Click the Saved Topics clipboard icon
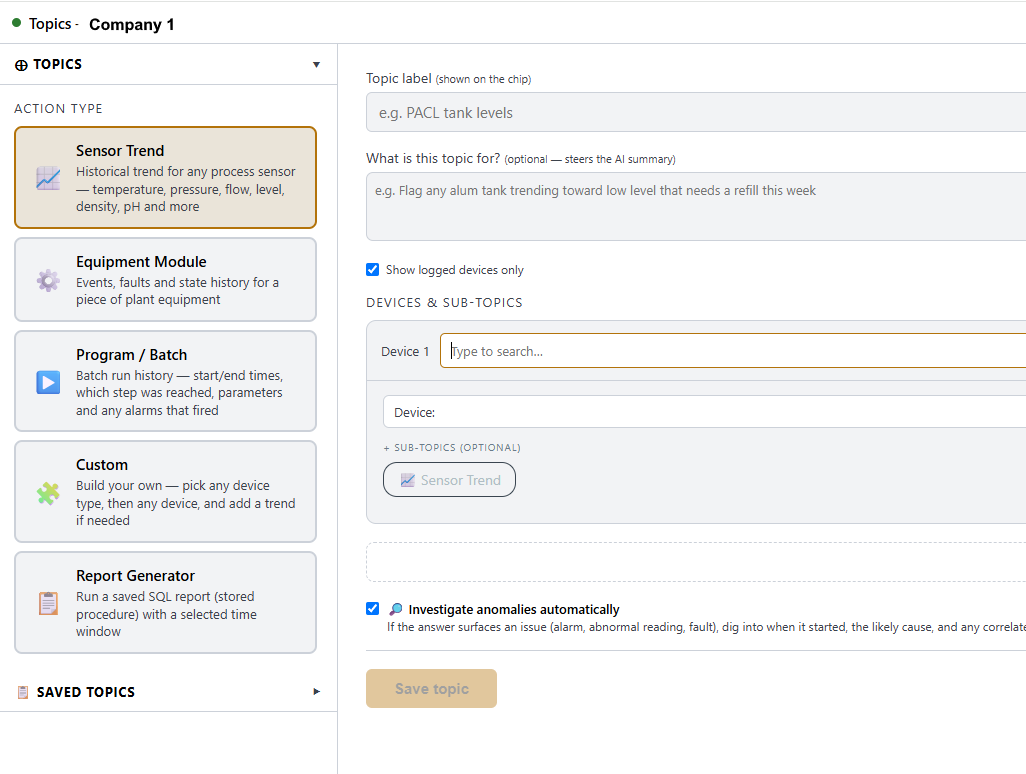Image resolution: width=1026 pixels, height=774 pixels. 23,692
